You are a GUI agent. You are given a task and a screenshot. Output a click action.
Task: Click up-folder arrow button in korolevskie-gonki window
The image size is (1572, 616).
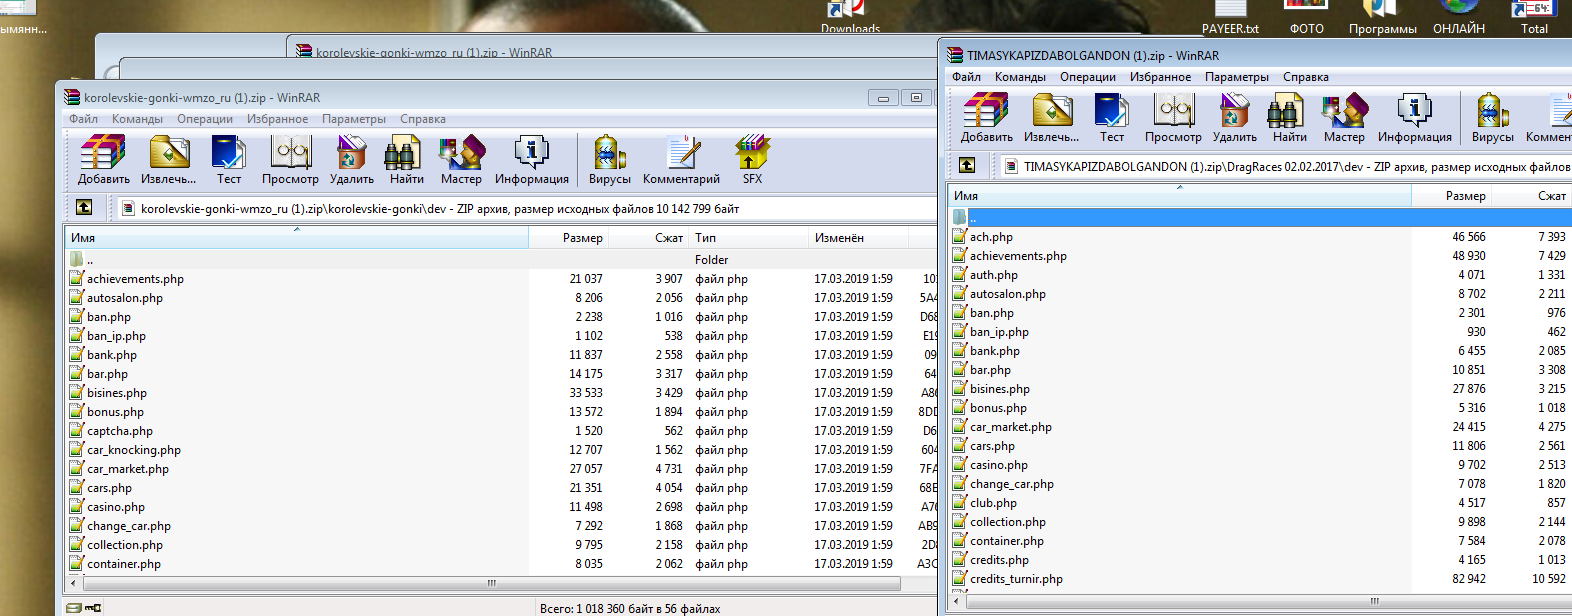[84, 207]
